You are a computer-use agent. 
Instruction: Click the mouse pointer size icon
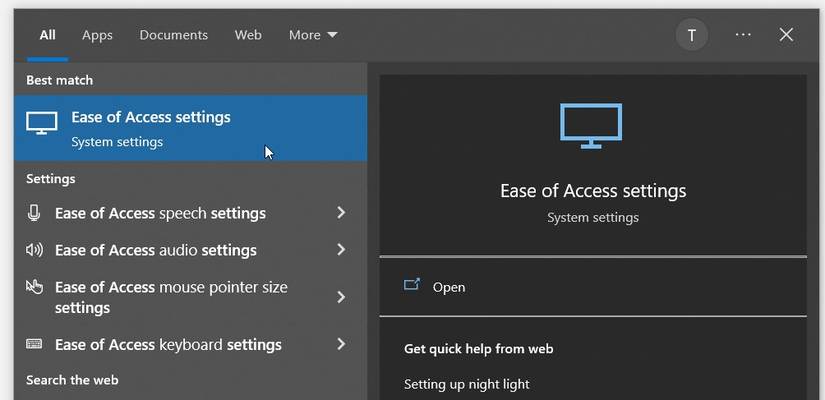pyautogui.click(x=34, y=288)
